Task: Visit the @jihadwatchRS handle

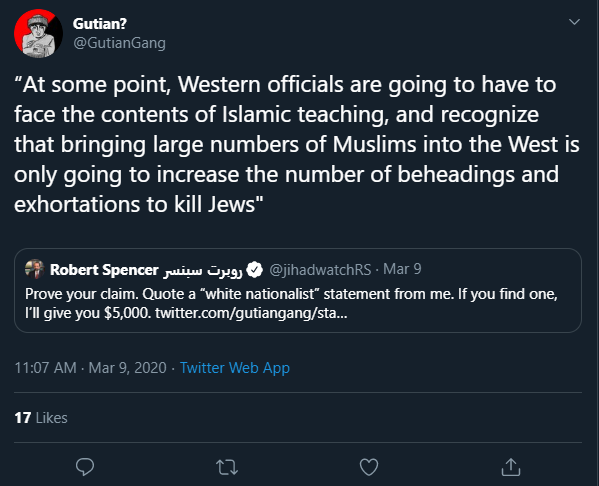Action: click(x=320, y=270)
